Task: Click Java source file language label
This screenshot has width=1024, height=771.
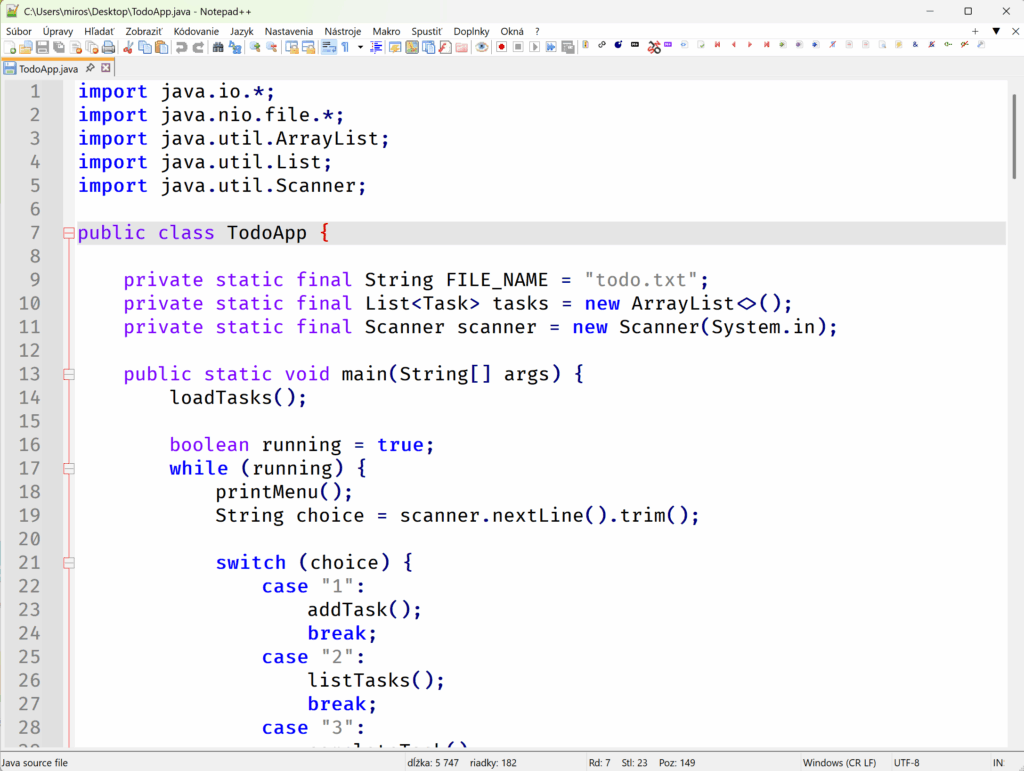Action: (x=35, y=763)
